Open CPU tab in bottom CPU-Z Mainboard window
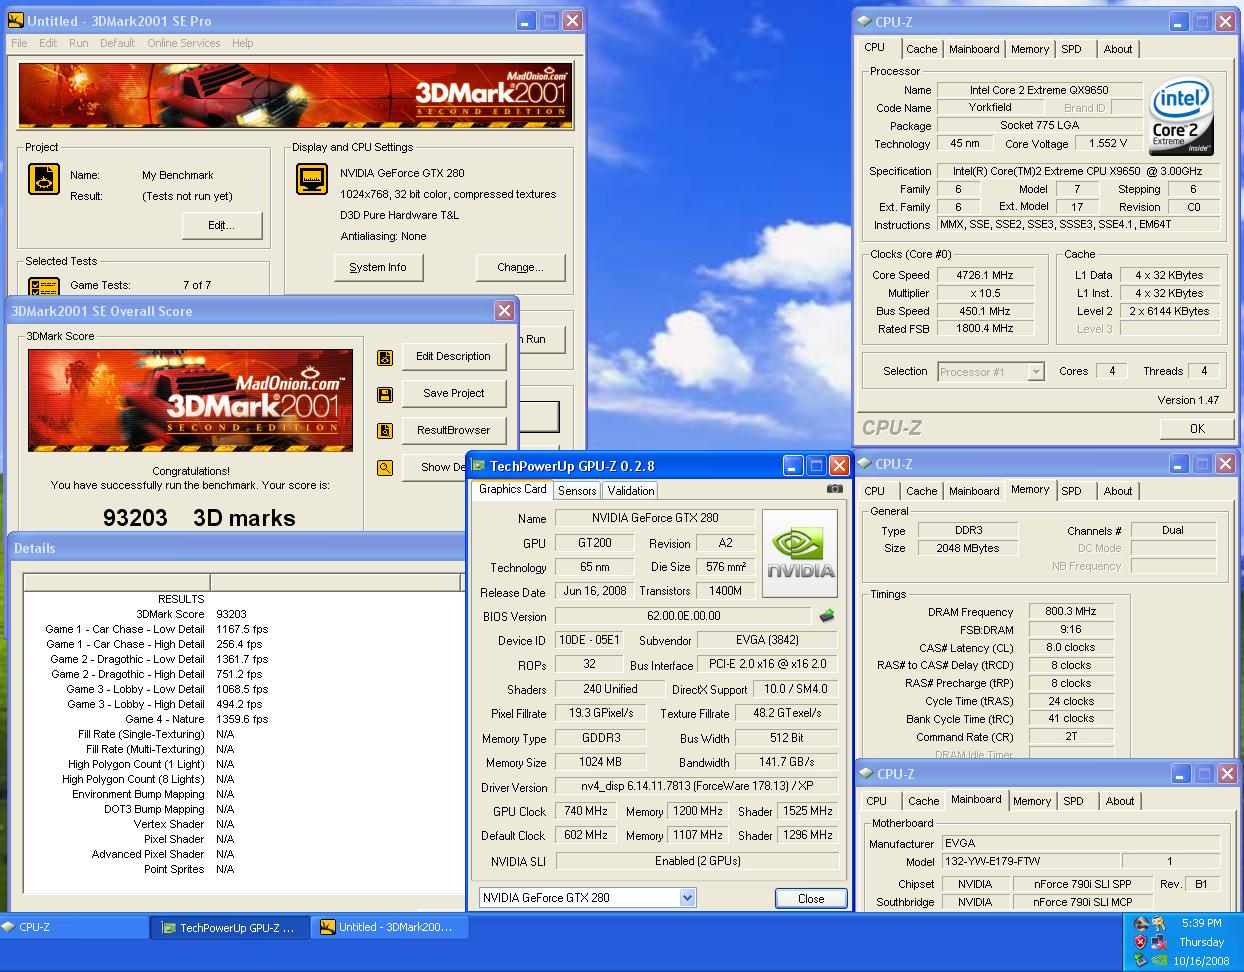This screenshot has height=972, width=1244. tap(877, 801)
